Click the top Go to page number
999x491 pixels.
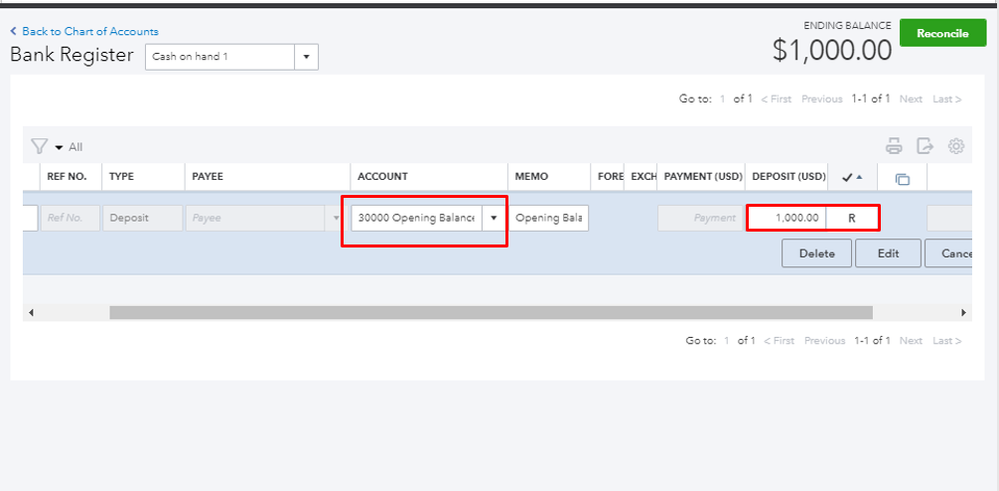tap(722, 99)
